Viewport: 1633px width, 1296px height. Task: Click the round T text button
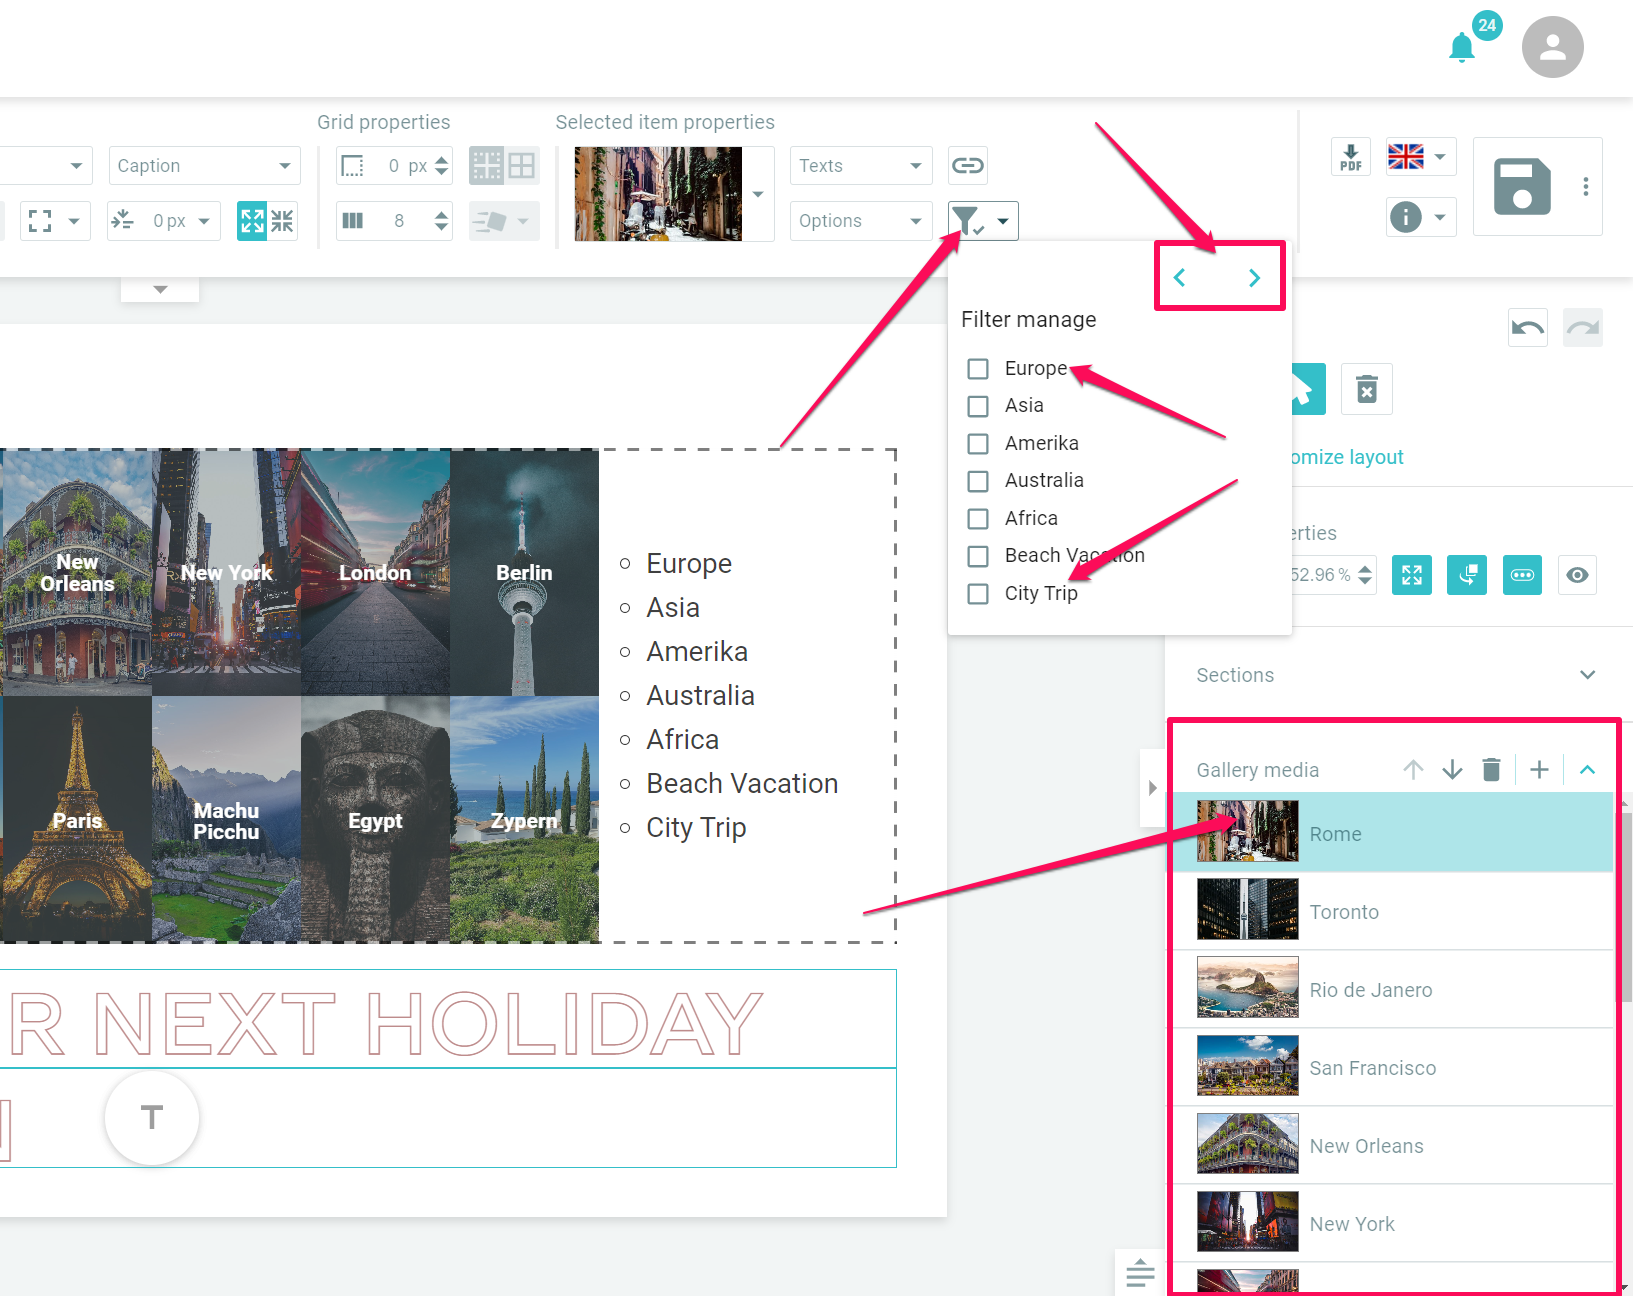(x=152, y=1118)
